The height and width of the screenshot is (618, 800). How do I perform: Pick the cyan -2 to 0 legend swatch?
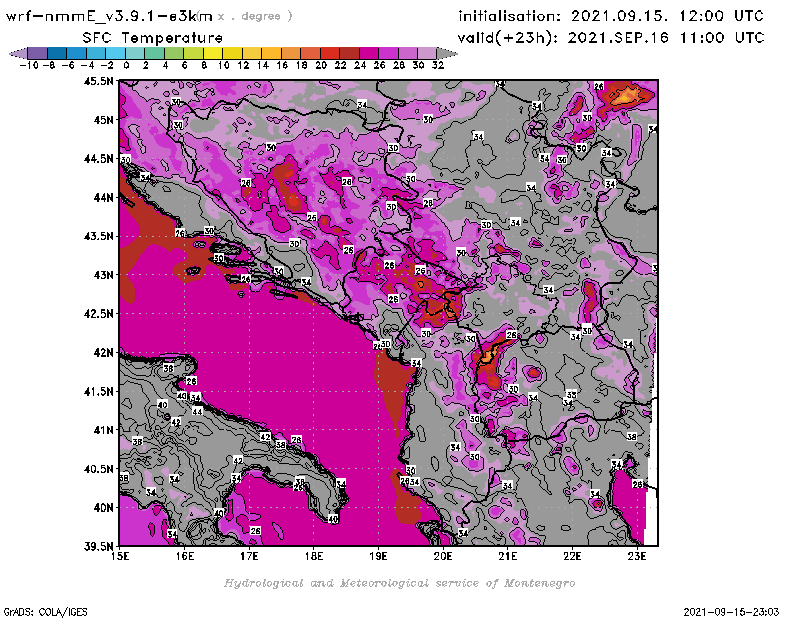coord(115,53)
